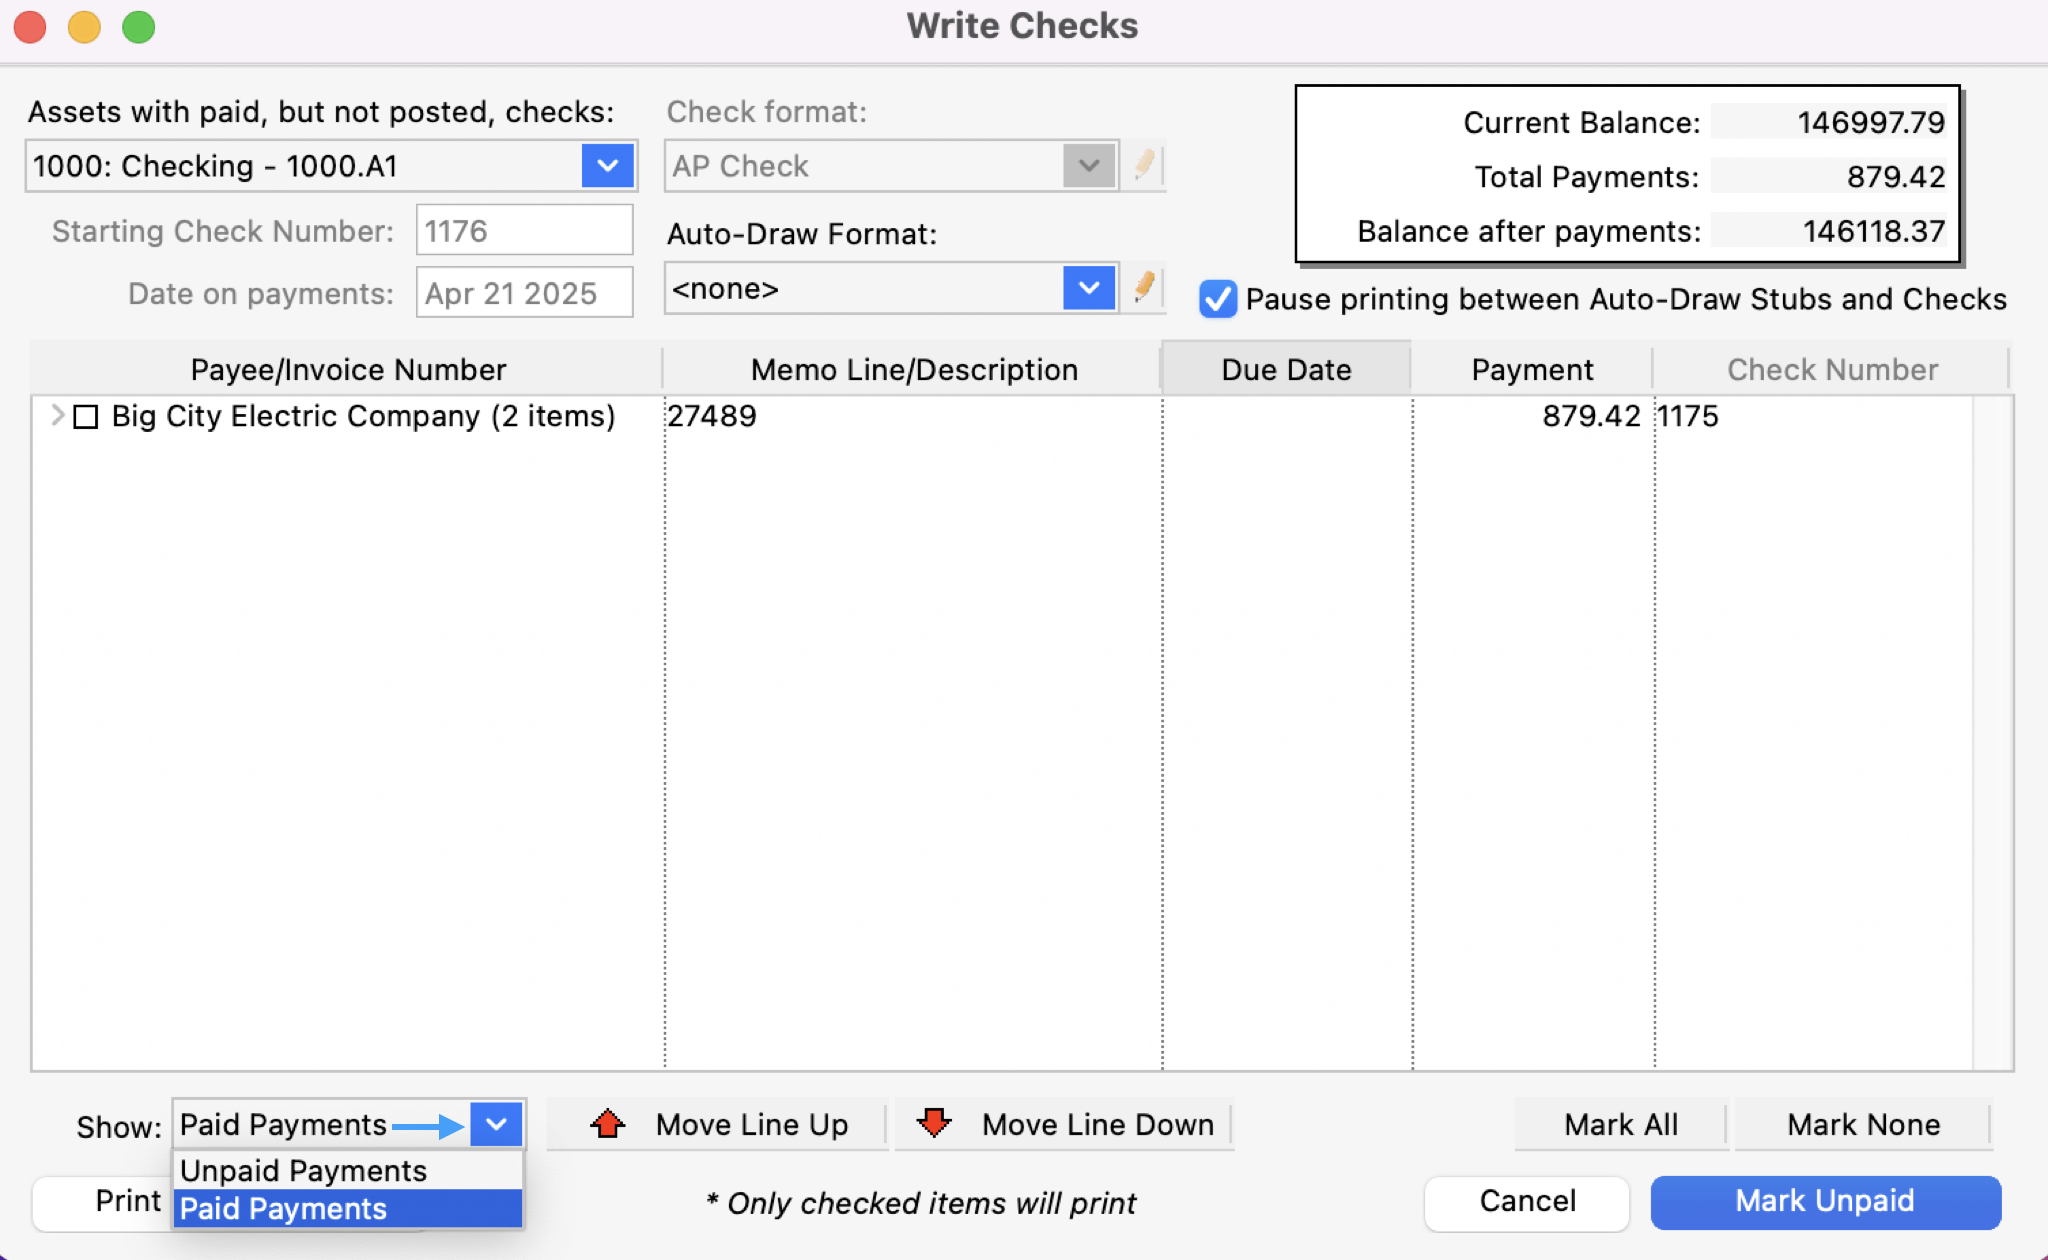Select Paid Payments in the dropdown list

click(284, 1208)
